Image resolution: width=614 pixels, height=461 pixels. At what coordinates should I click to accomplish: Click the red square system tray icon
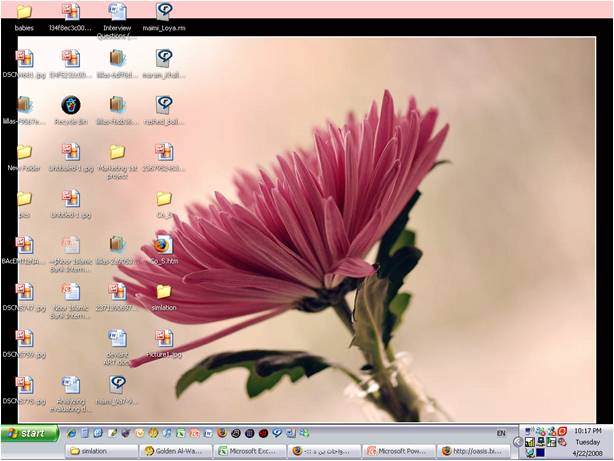[x=563, y=431]
